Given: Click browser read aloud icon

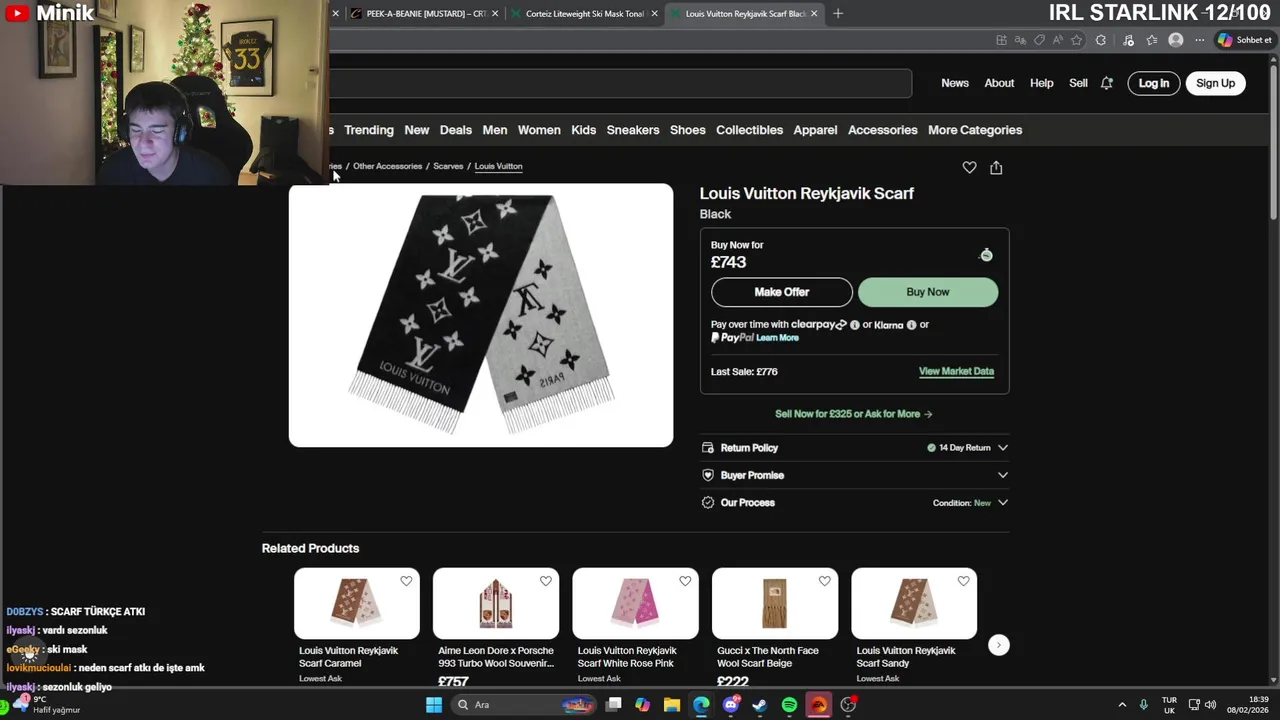Looking at the screenshot, I should [1058, 40].
